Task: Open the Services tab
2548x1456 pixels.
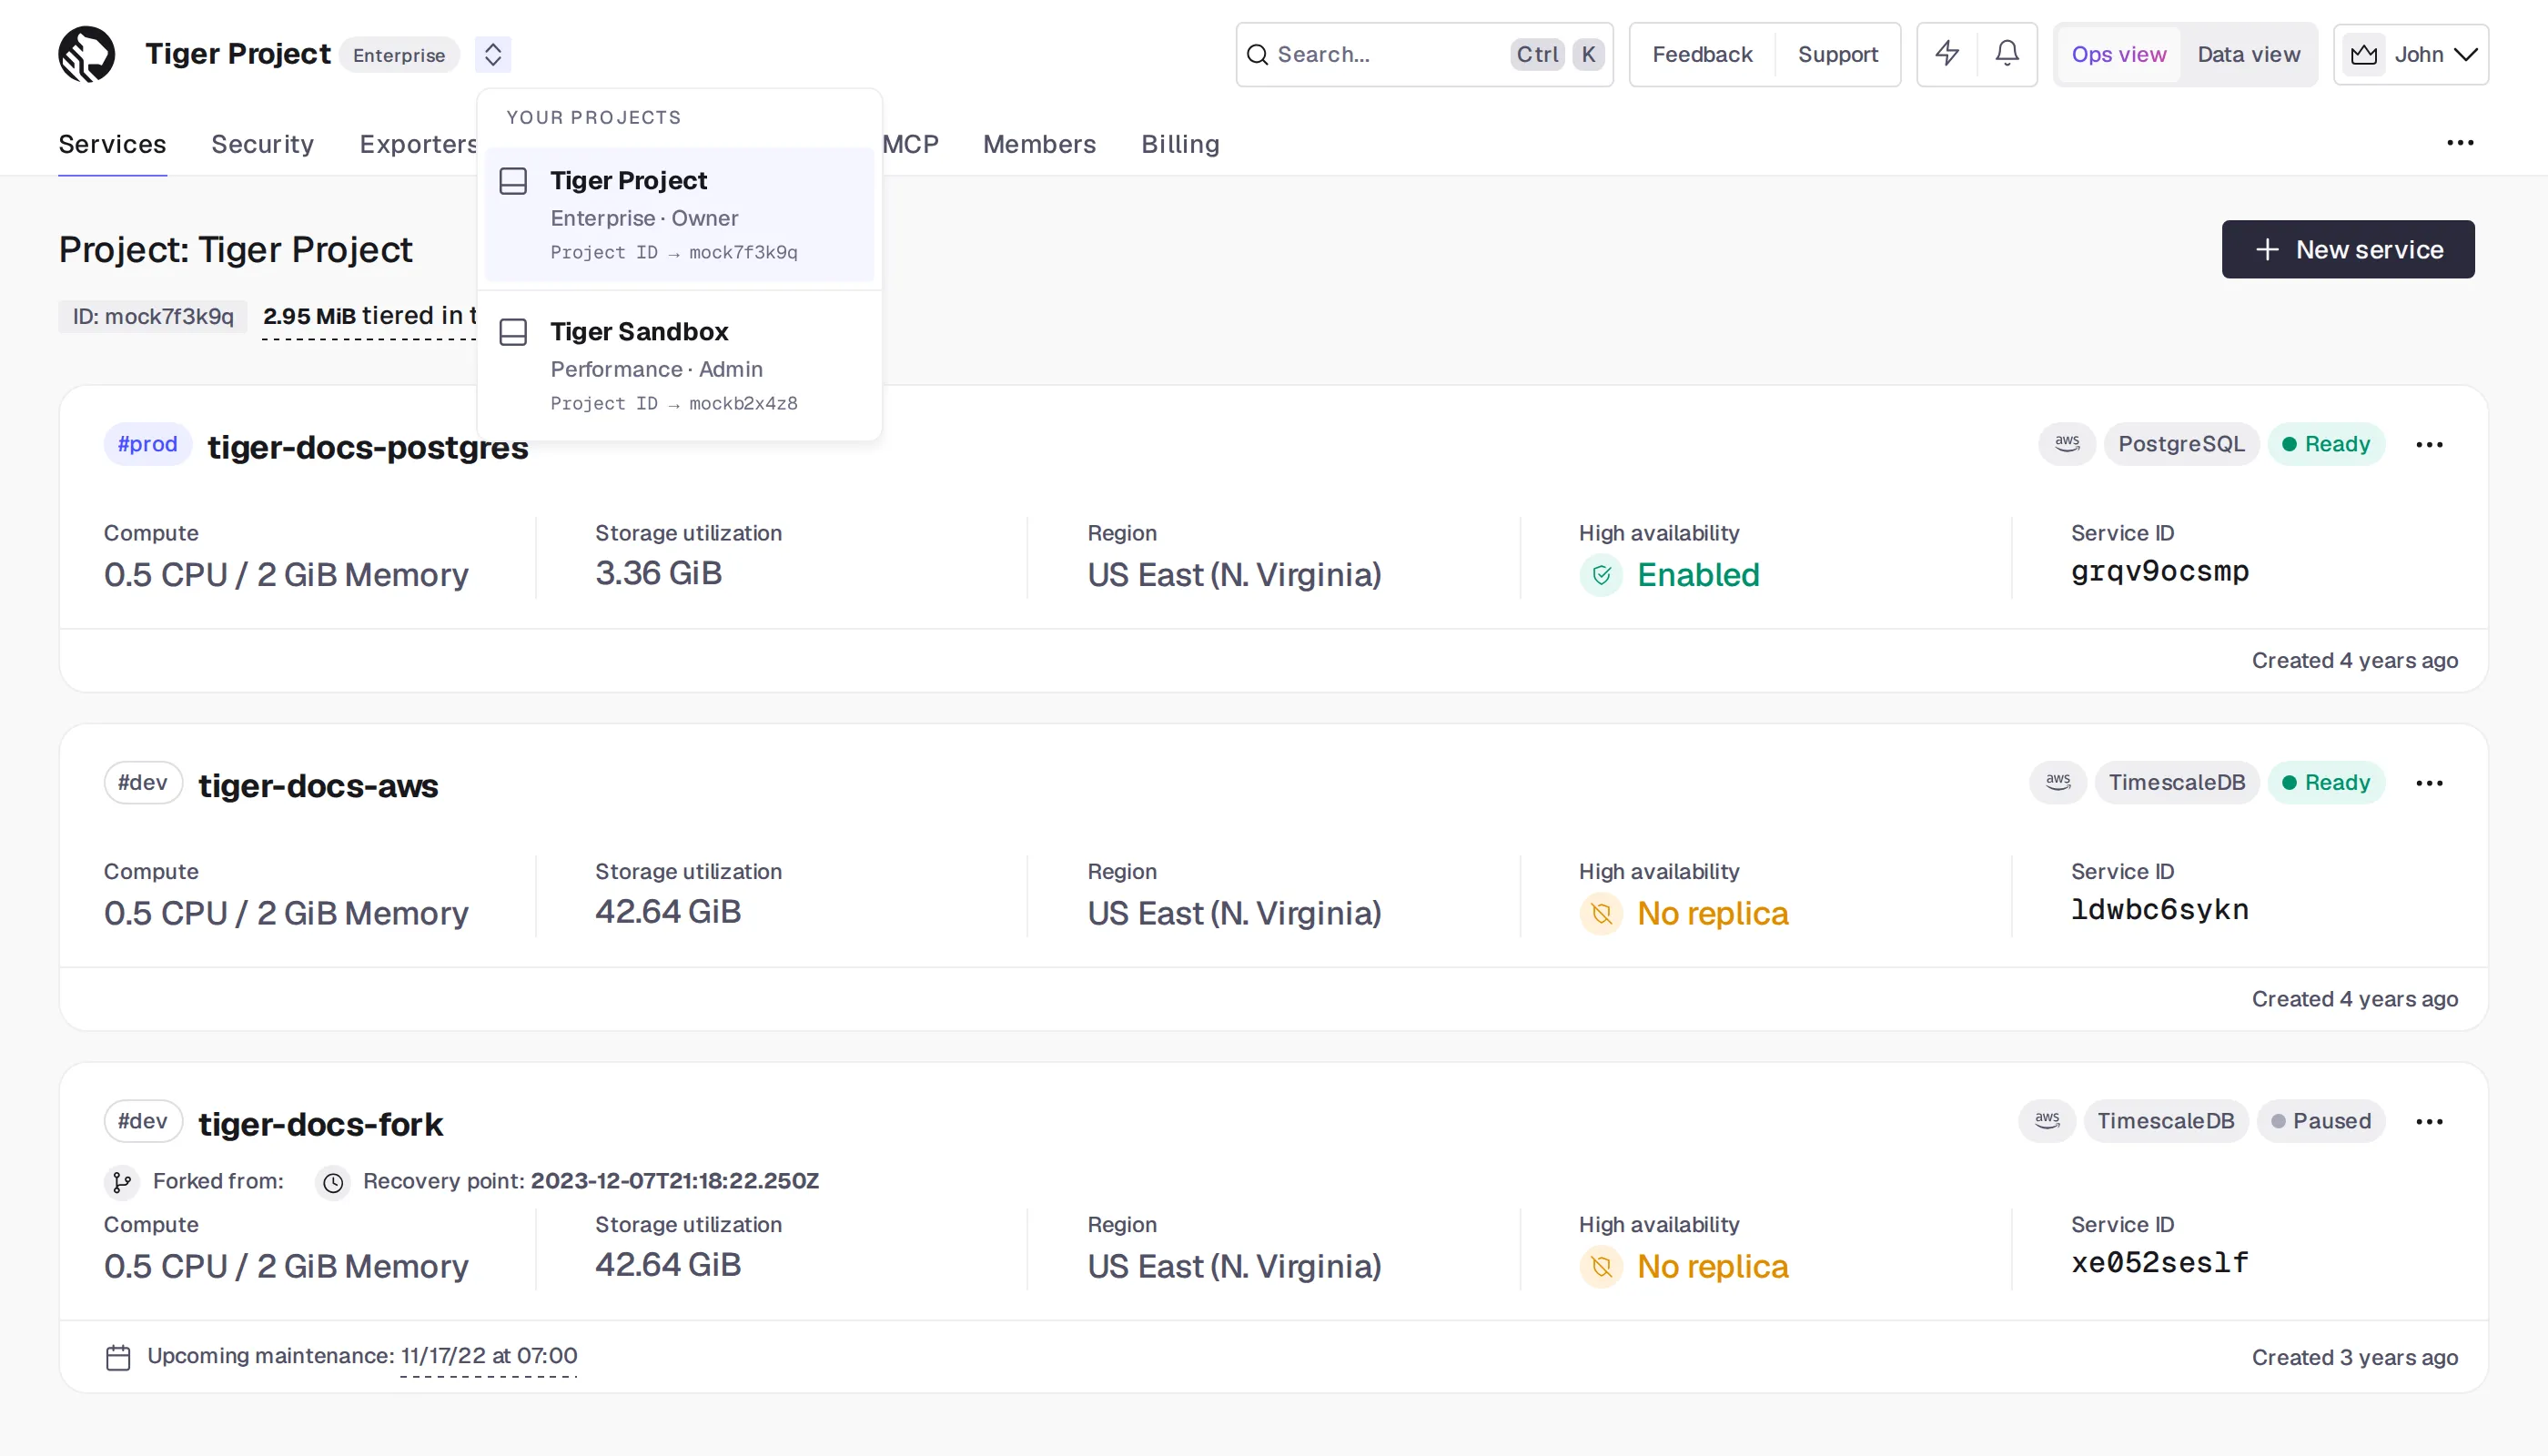Action: click(112, 144)
